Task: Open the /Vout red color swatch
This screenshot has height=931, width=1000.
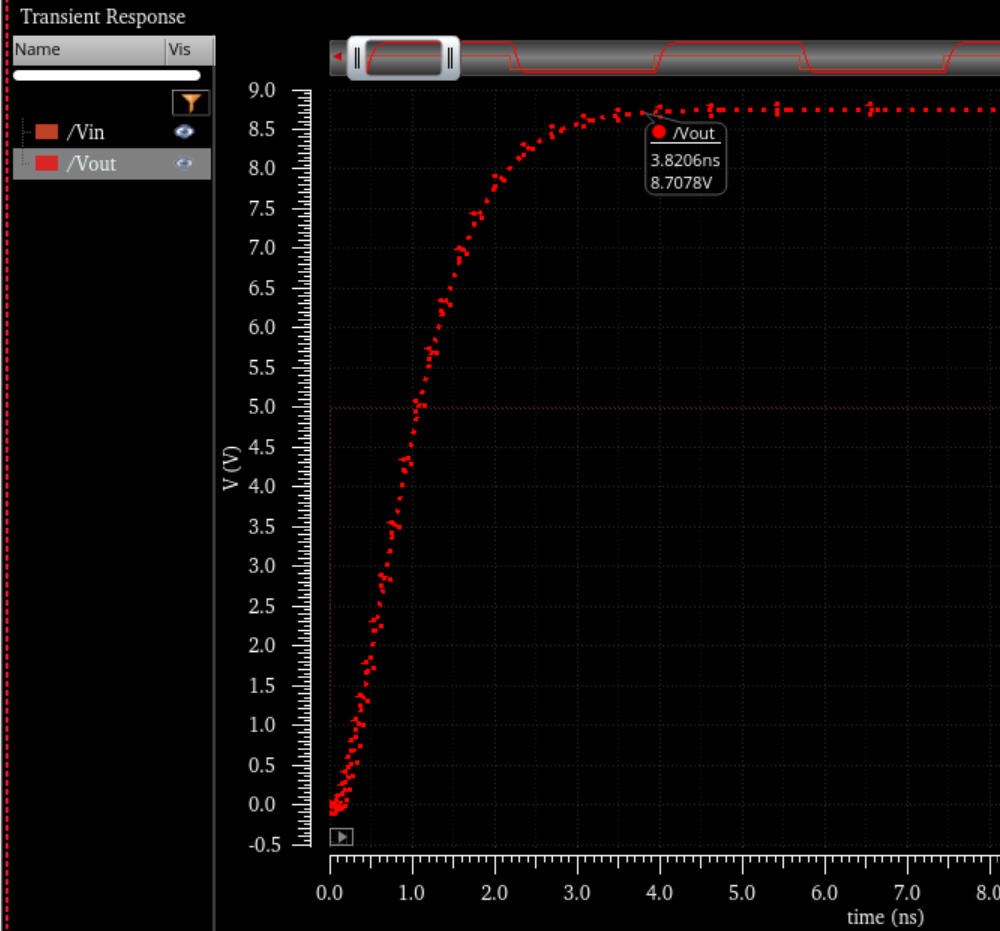Action: 47,164
